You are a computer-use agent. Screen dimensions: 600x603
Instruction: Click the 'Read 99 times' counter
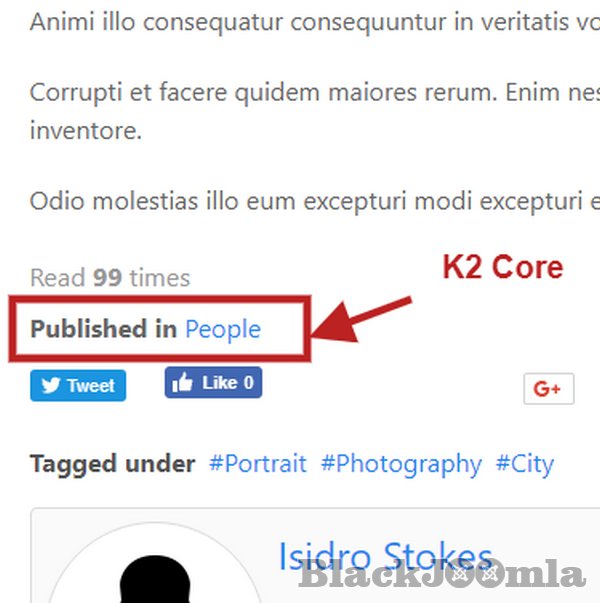tap(110, 278)
